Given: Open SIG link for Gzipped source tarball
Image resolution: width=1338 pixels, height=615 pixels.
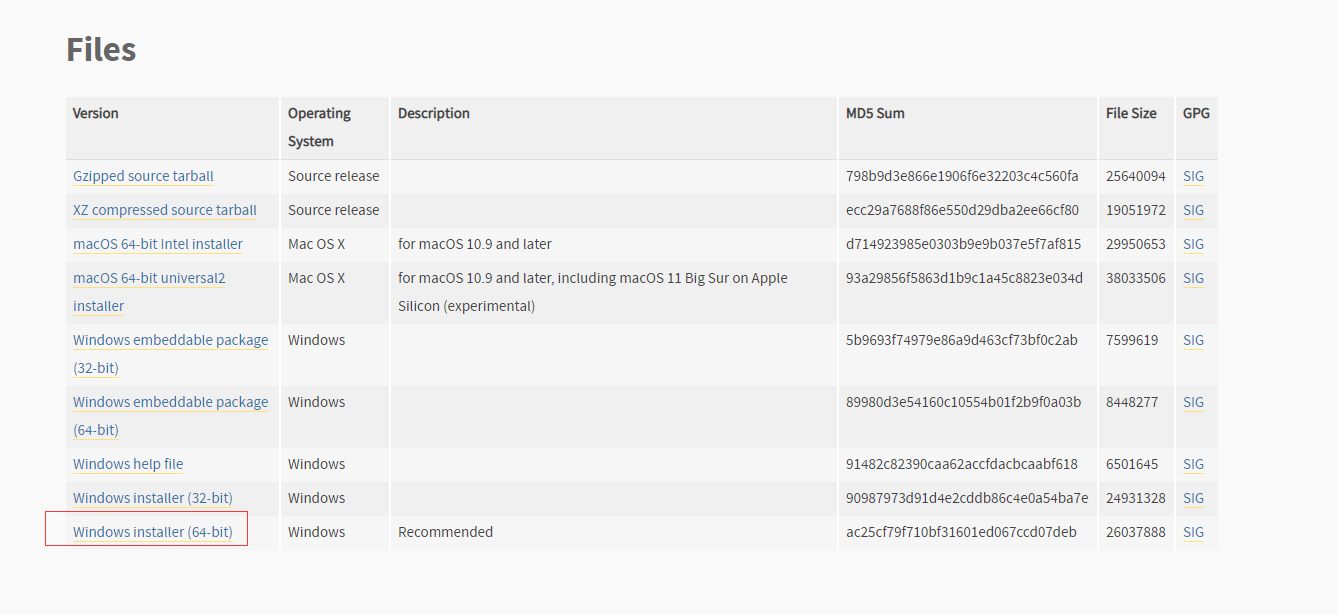Looking at the screenshot, I should (x=1193, y=176).
